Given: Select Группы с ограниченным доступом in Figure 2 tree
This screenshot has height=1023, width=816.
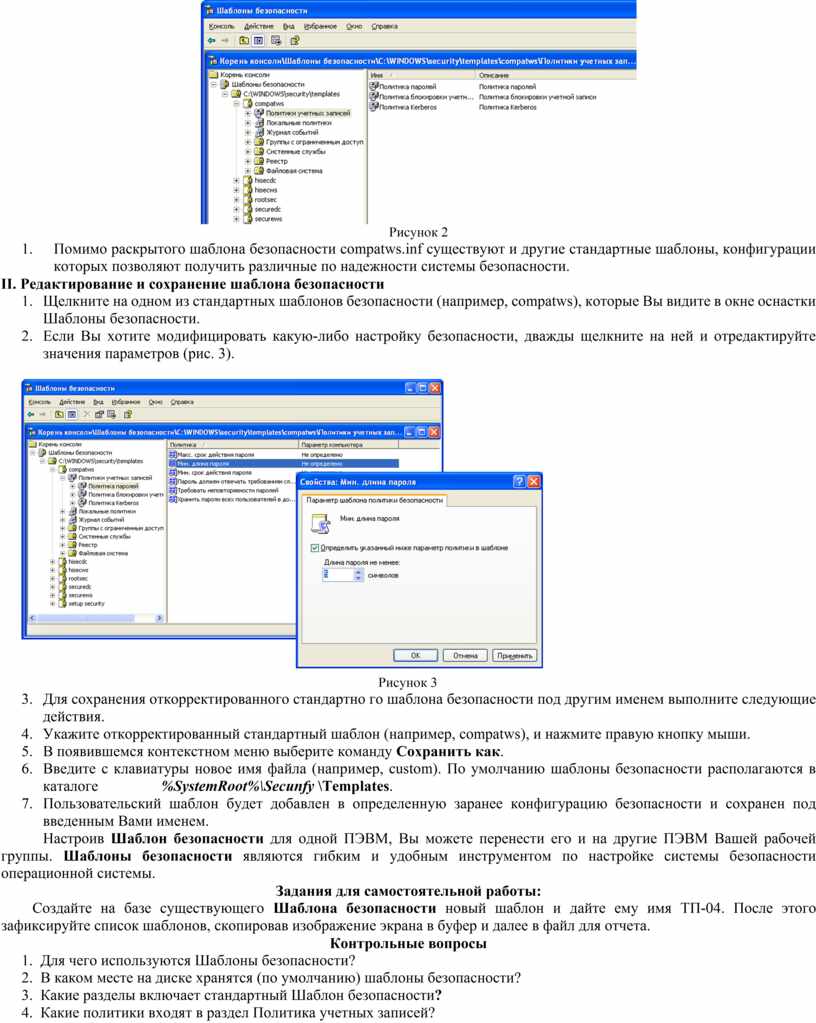Looking at the screenshot, I should point(314,142).
